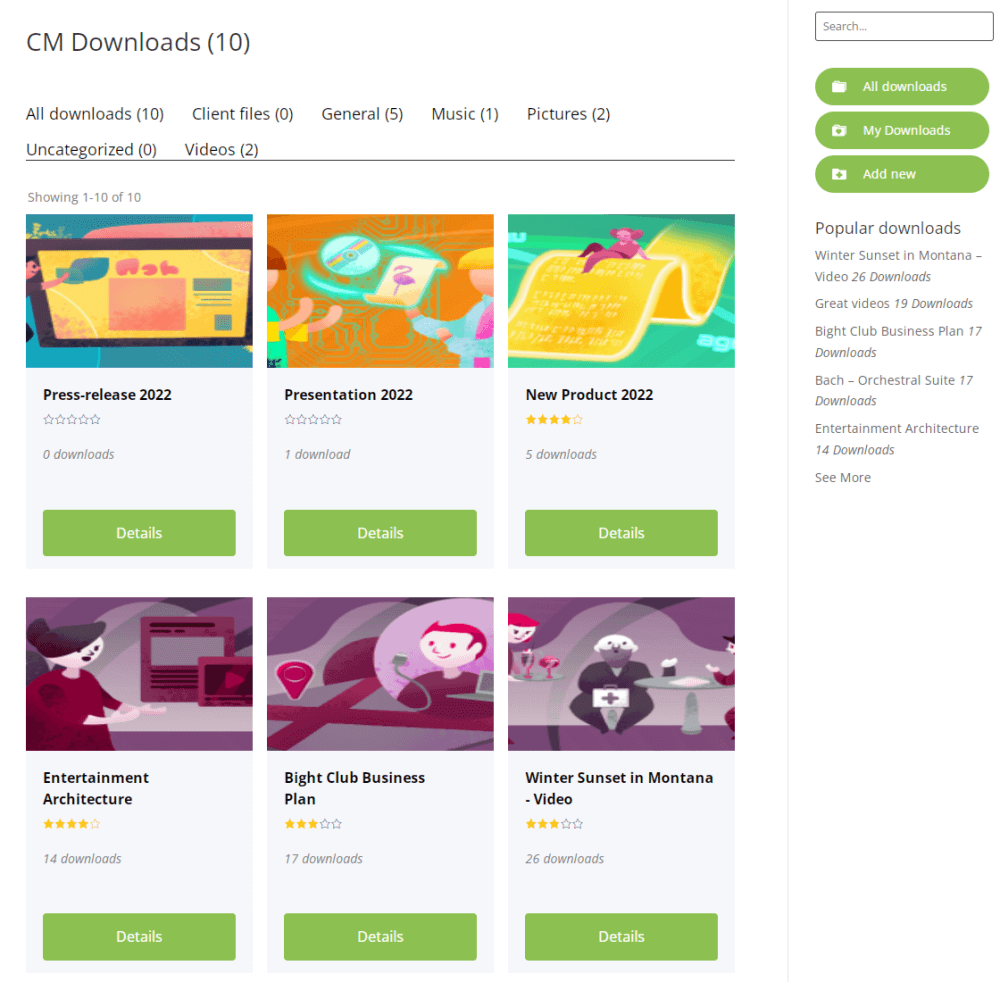
Task: Click star rating under Press-release 2022
Action: pos(72,420)
